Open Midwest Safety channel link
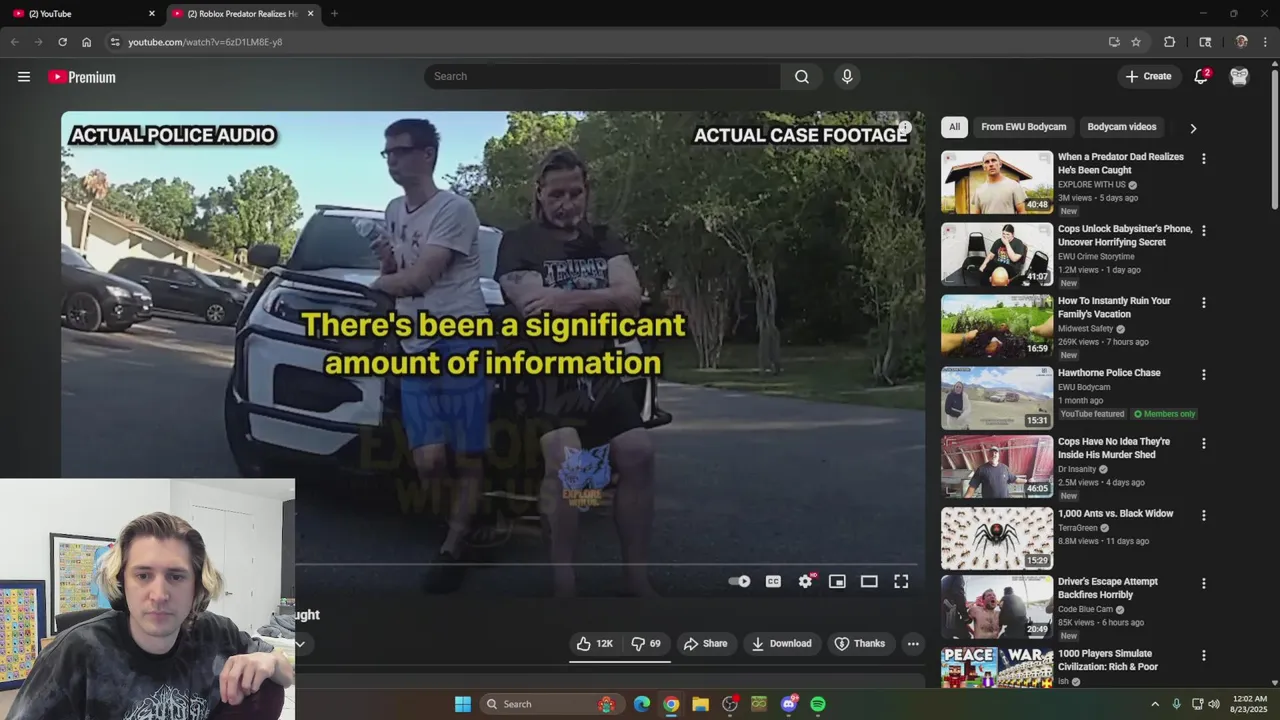Screen dimensions: 1280x720 [1085, 329]
